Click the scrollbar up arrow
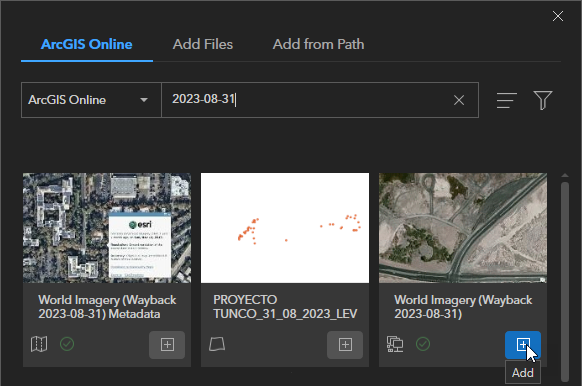The width and height of the screenshot is (582, 386). coord(565,175)
